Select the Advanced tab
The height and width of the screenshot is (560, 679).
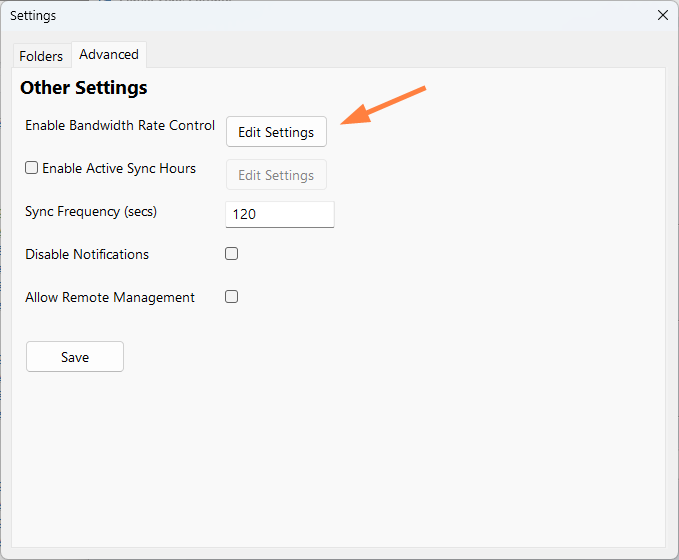tap(109, 55)
